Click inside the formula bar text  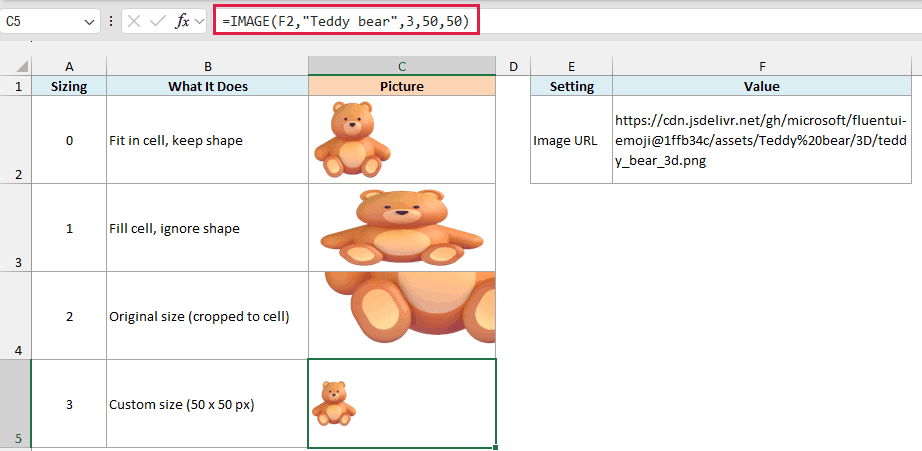click(346, 22)
